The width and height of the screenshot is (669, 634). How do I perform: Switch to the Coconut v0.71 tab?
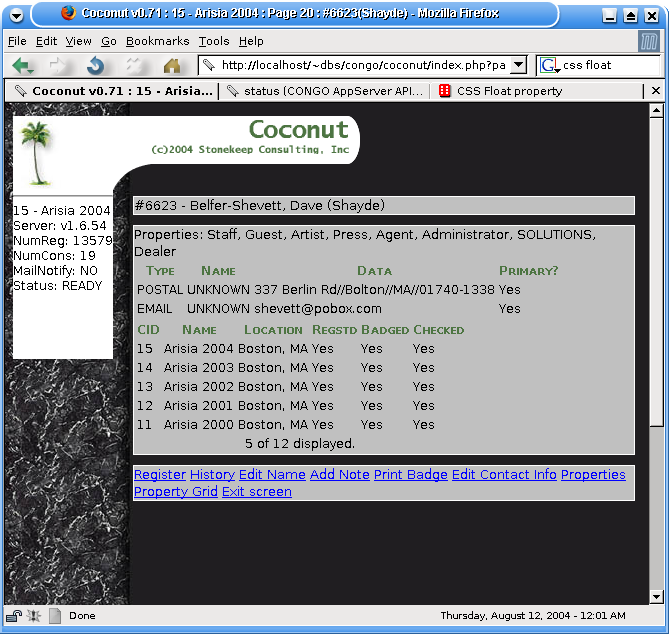click(x=113, y=91)
